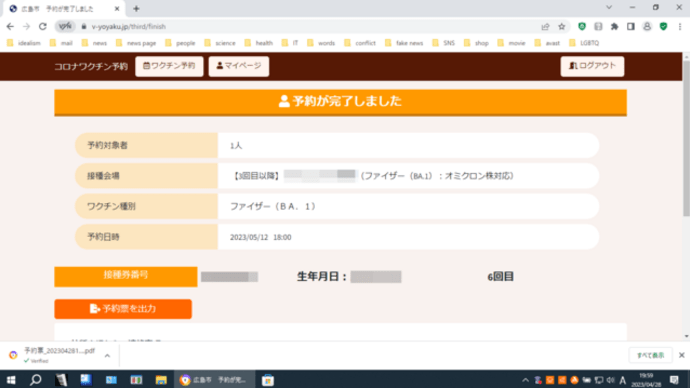690x388 pixels.
Task: Open the words bookmark folder
Action: point(321,43)
